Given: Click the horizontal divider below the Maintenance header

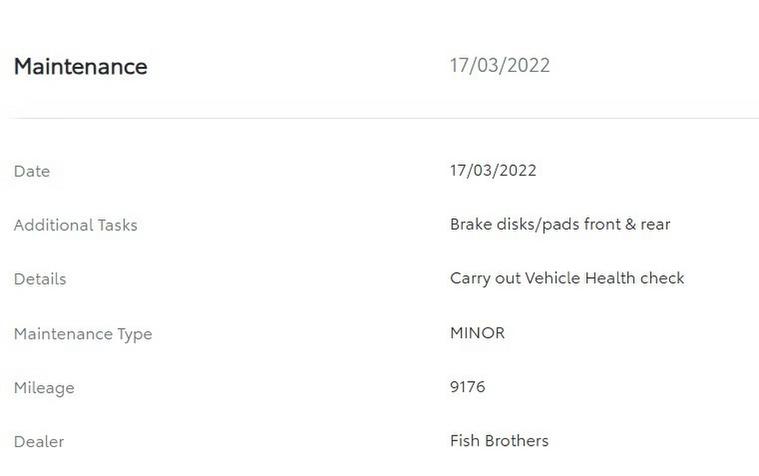Looking at the screenshot, I should [385, 118].
